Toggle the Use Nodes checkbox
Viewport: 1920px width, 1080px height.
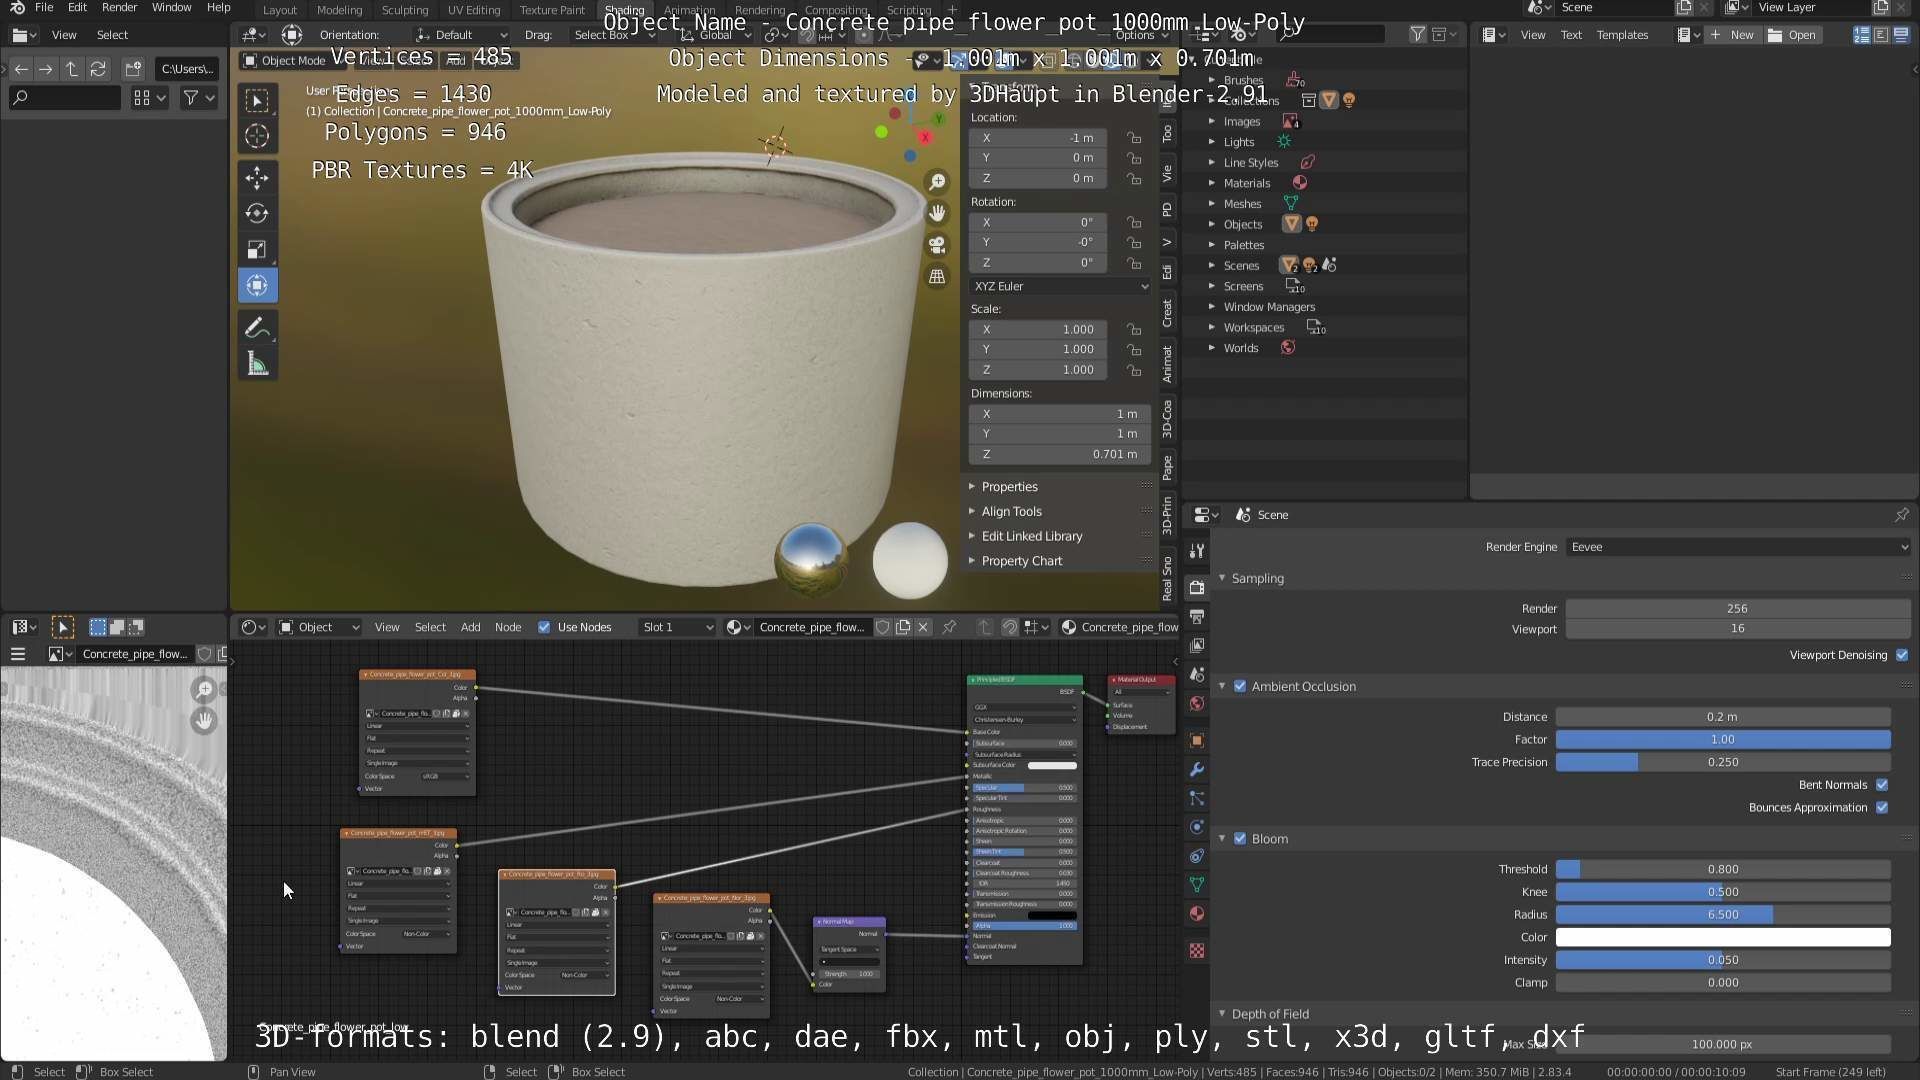point(544,627)
